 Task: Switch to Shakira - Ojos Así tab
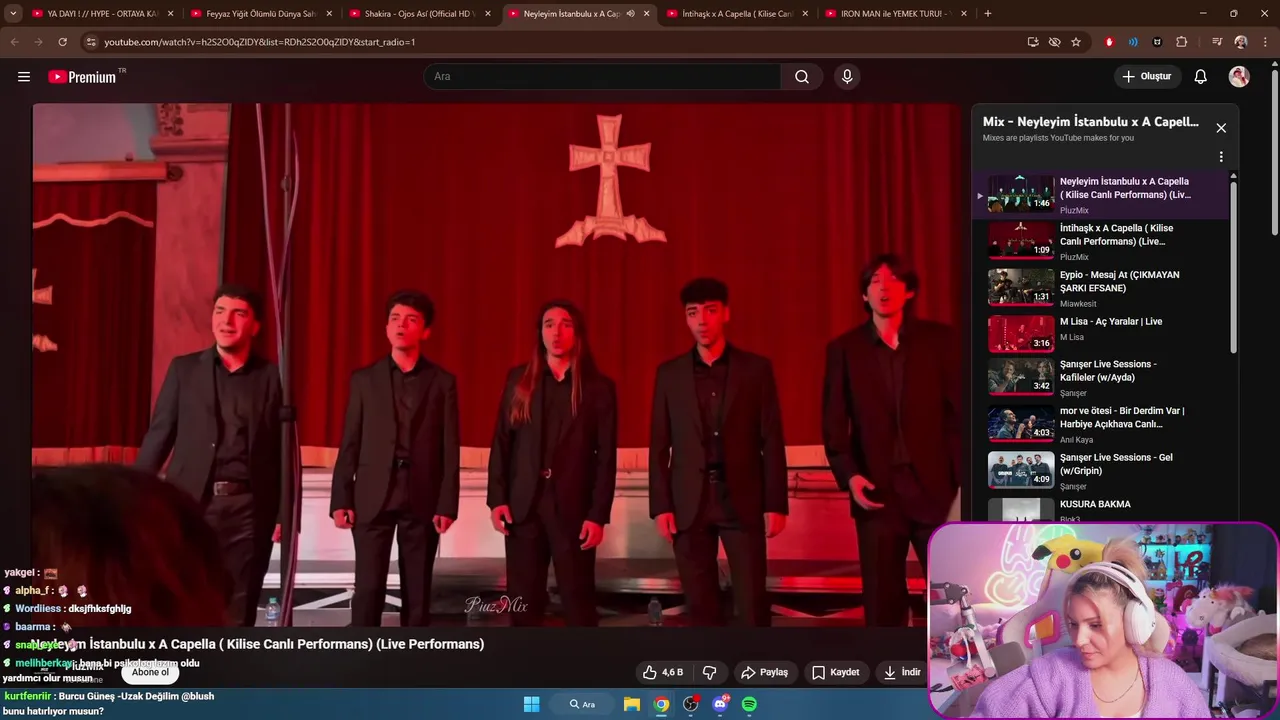click(x=419, y=13)
